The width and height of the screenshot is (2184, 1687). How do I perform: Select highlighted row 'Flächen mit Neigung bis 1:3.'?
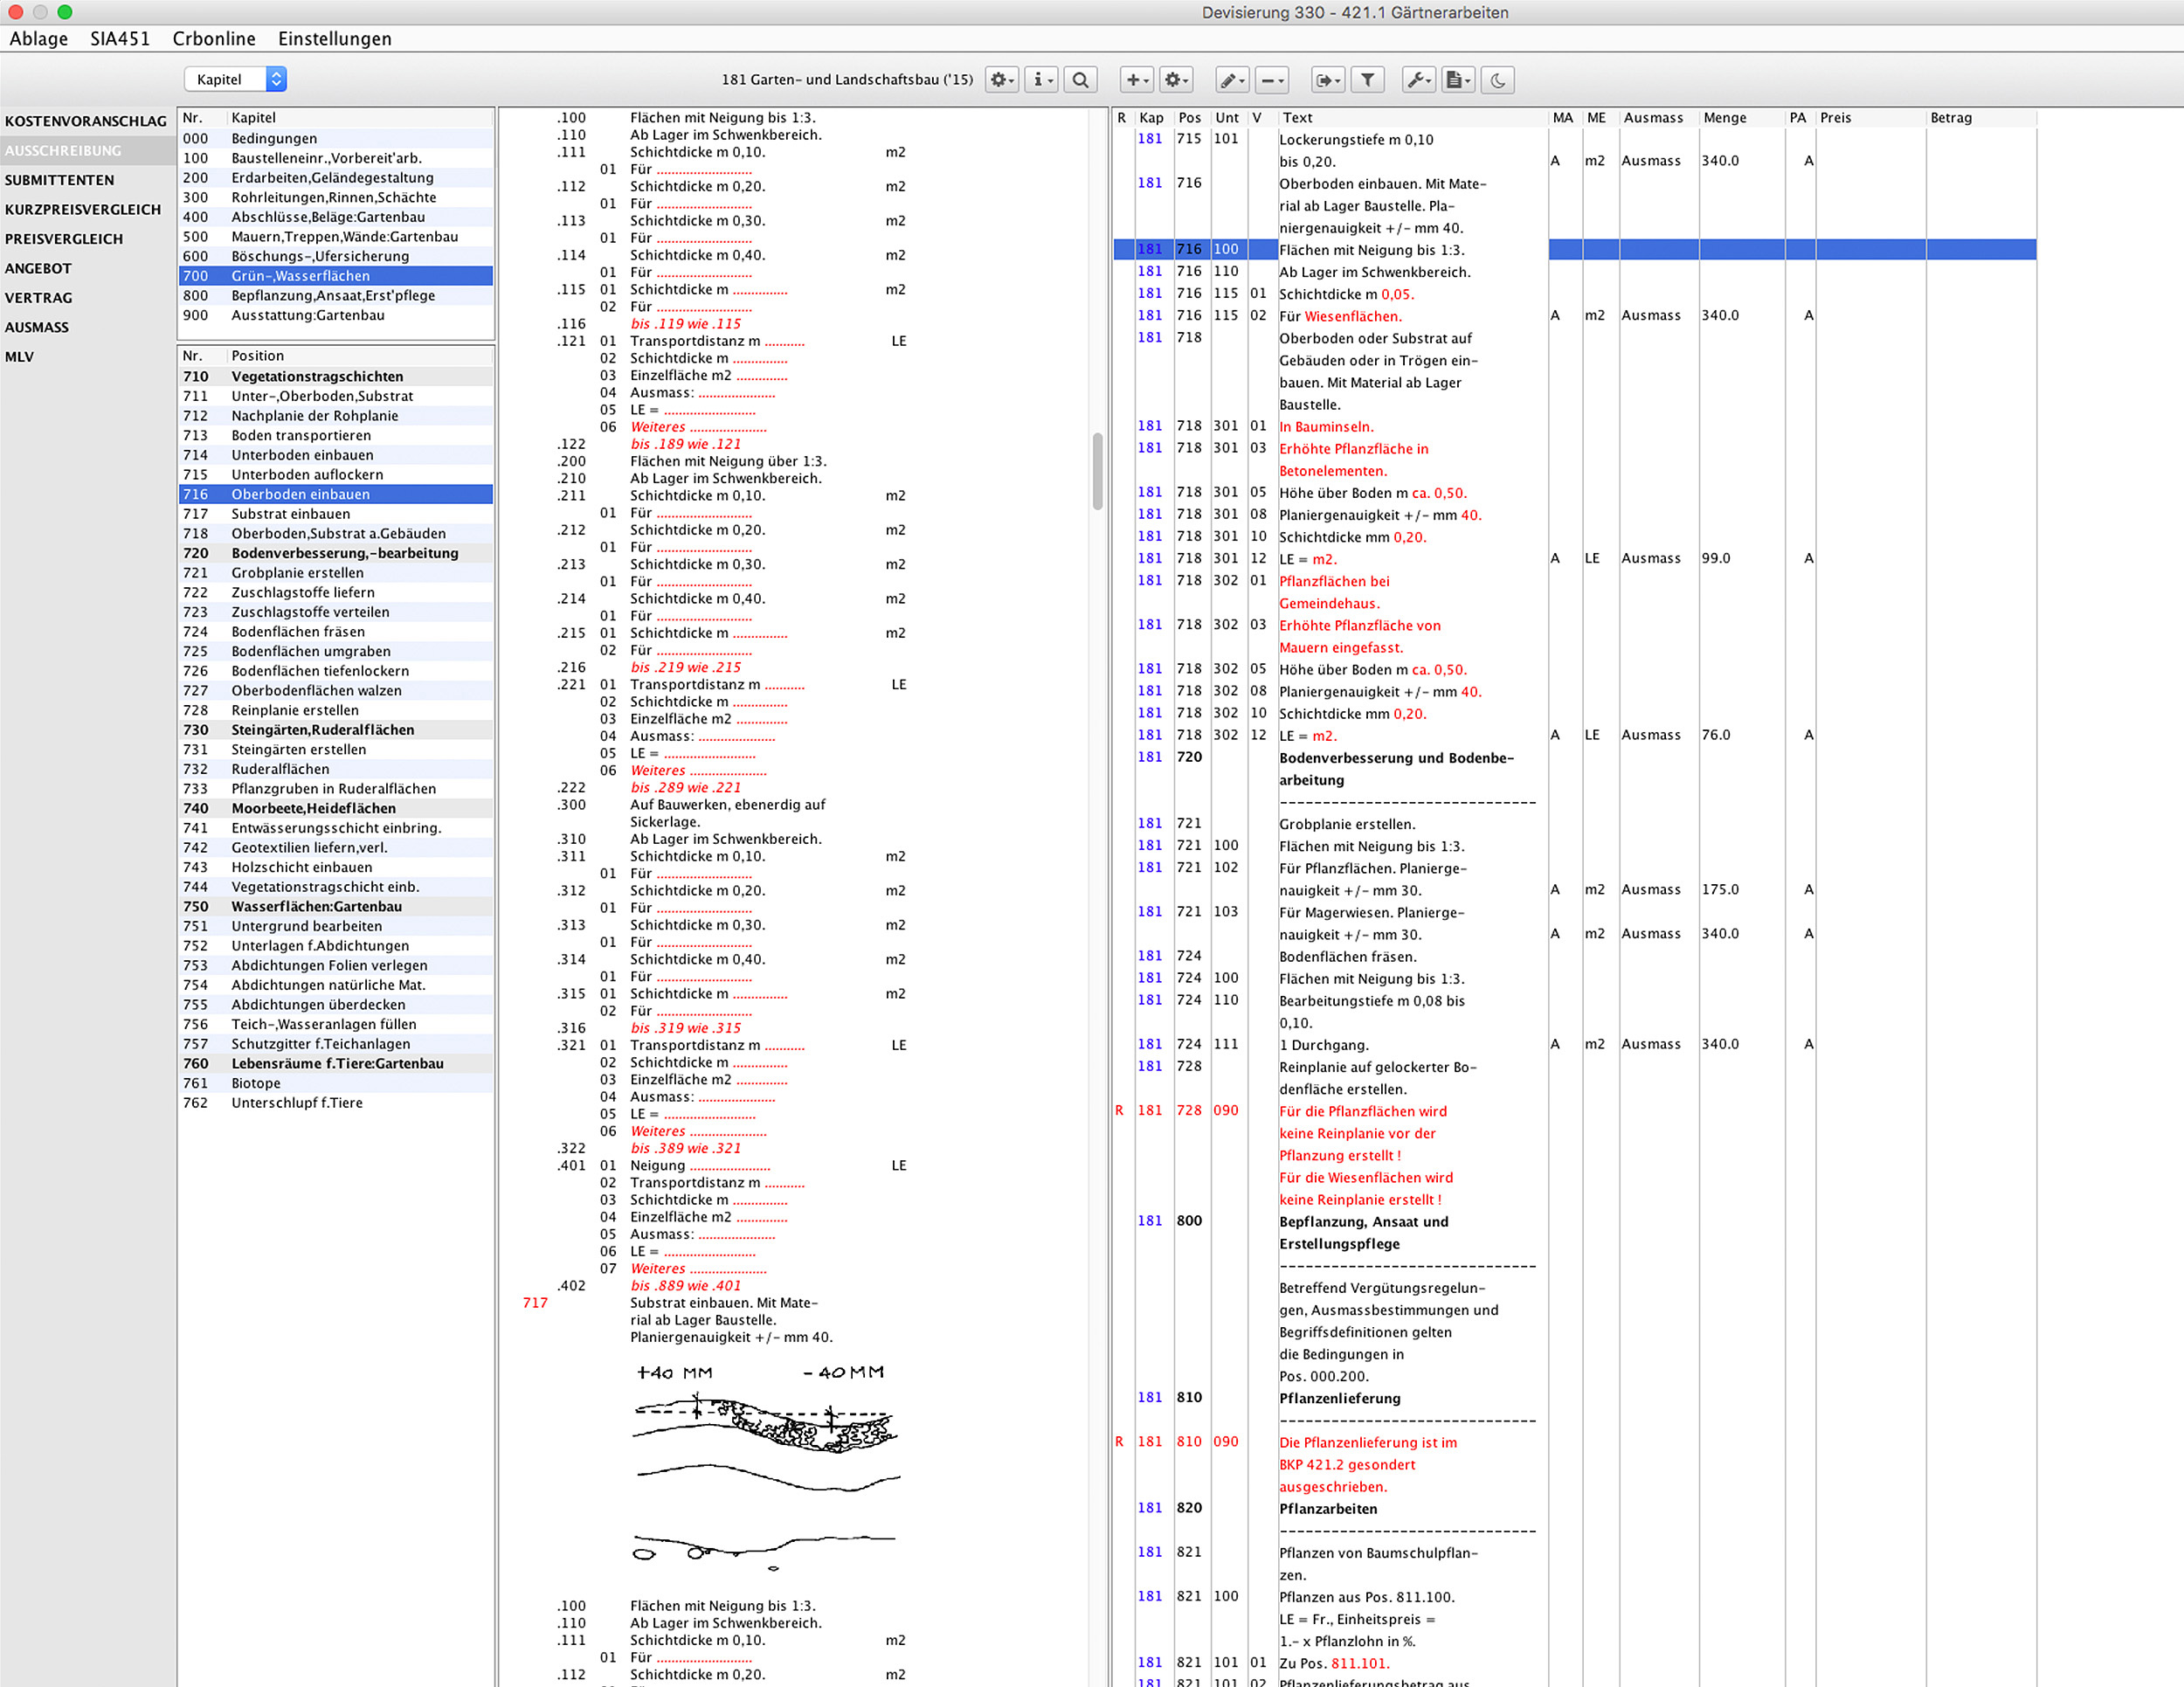point(1575,249)
